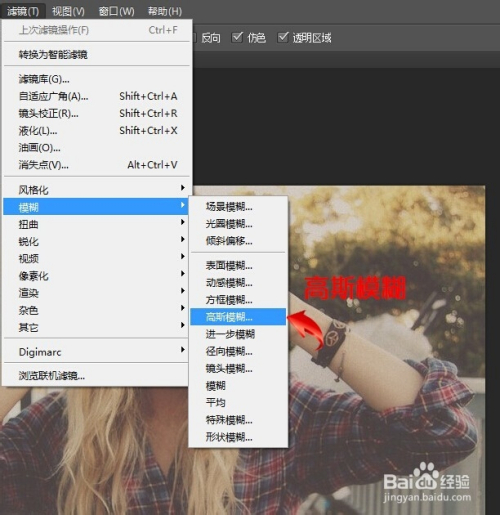Open 消失点(V)... filter
500x515 pixels.
point(97,165)
